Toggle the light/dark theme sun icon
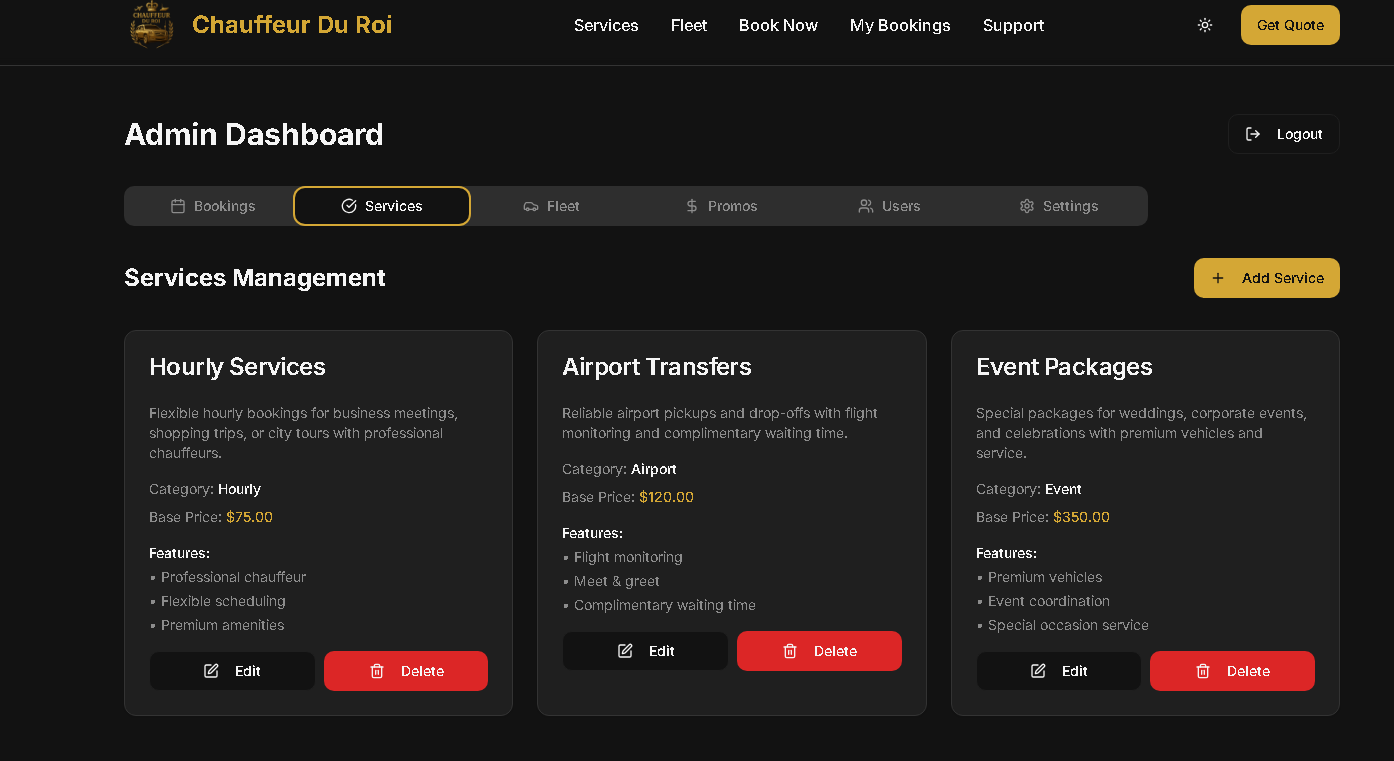 pos(1205,25)
